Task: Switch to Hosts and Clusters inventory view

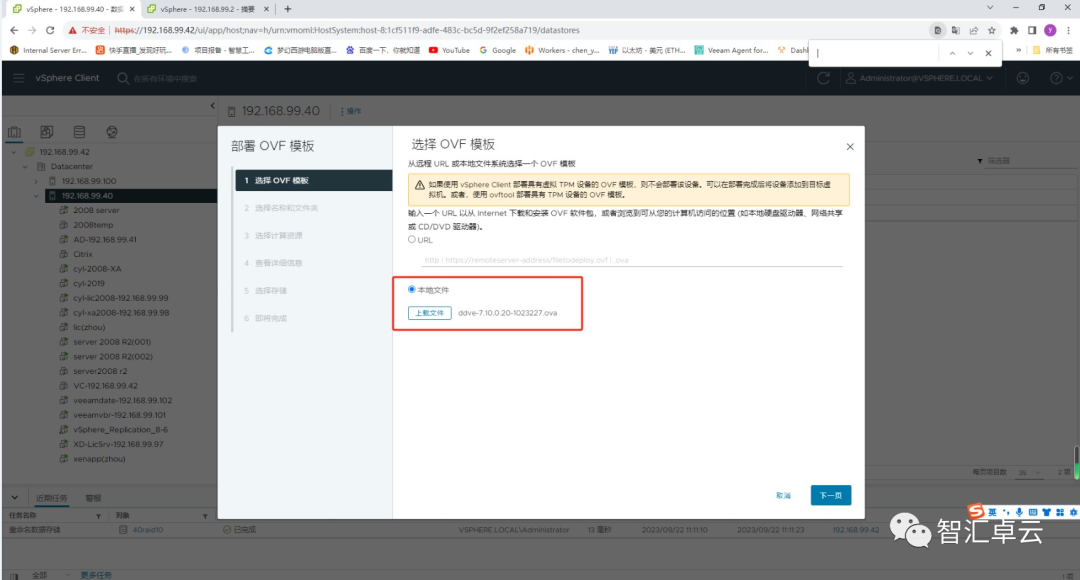Action: pyautogui.click(x=14, y=132)
